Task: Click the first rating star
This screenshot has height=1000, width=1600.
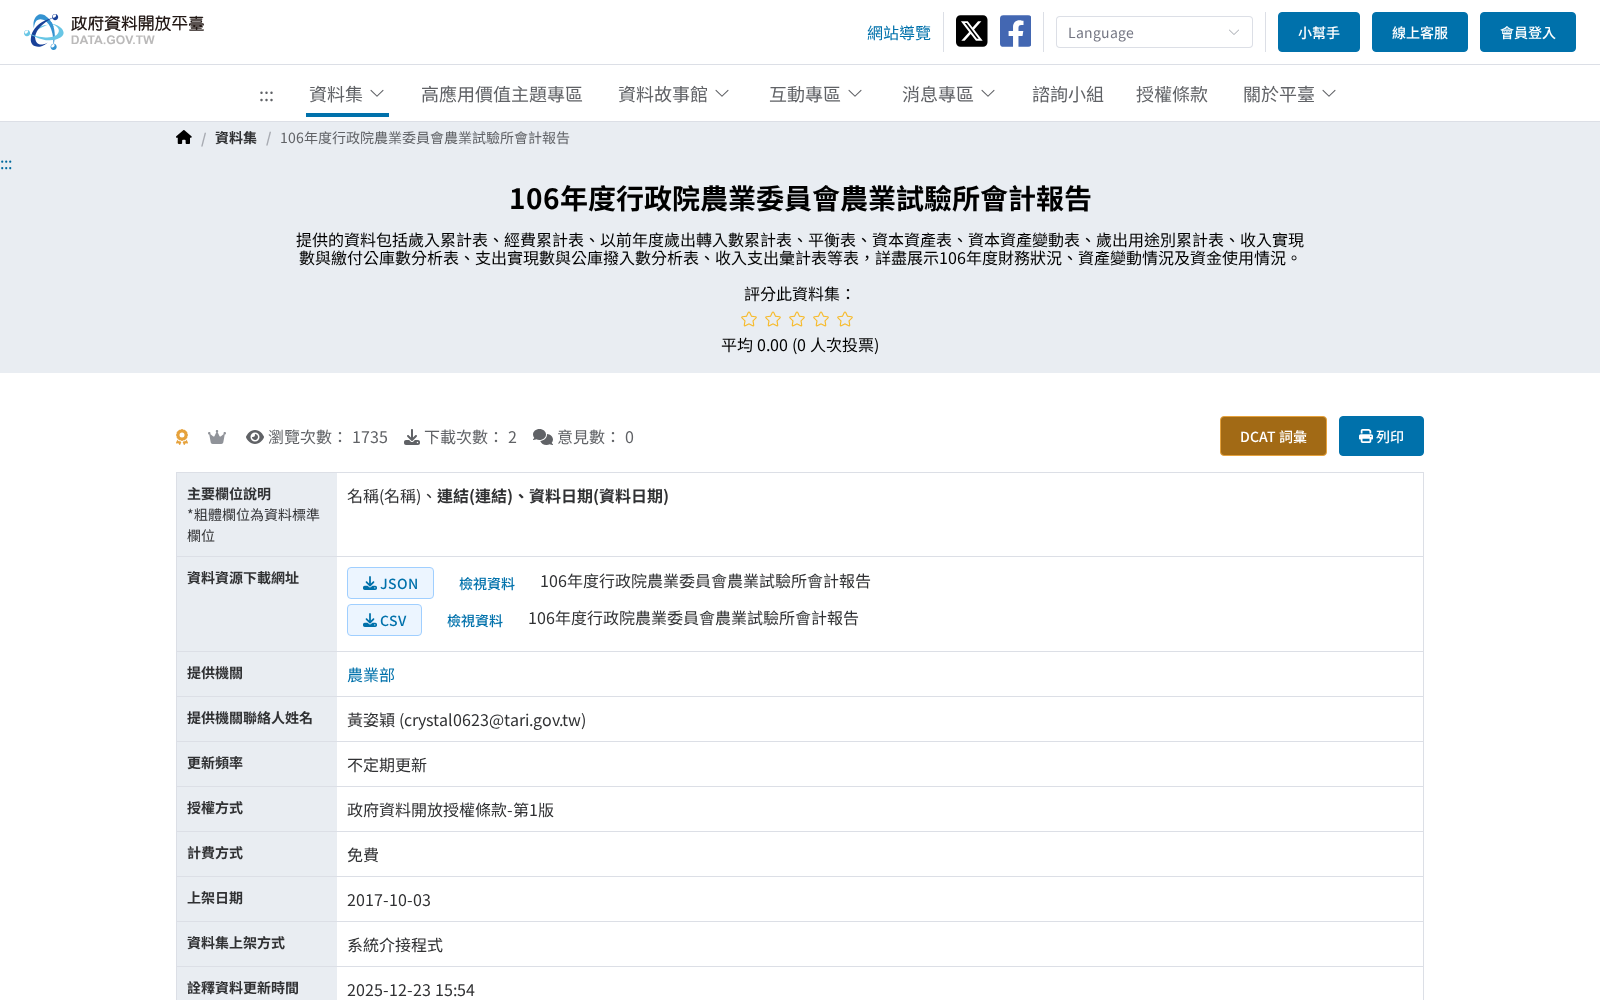Action: (749, 319)
